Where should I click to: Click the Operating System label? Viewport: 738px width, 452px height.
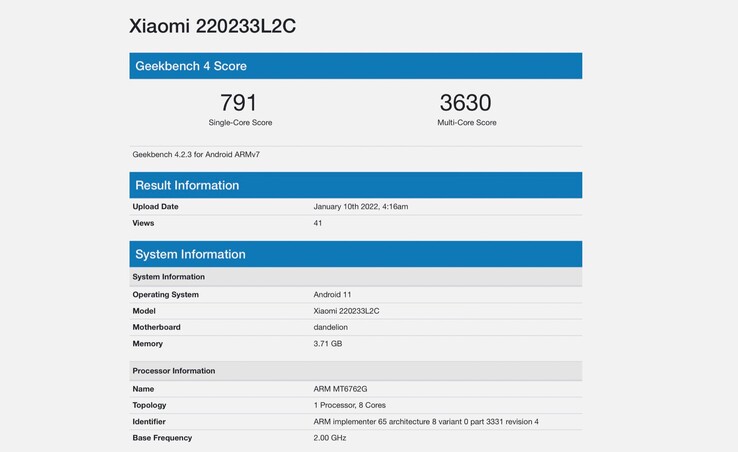point(166,295)
